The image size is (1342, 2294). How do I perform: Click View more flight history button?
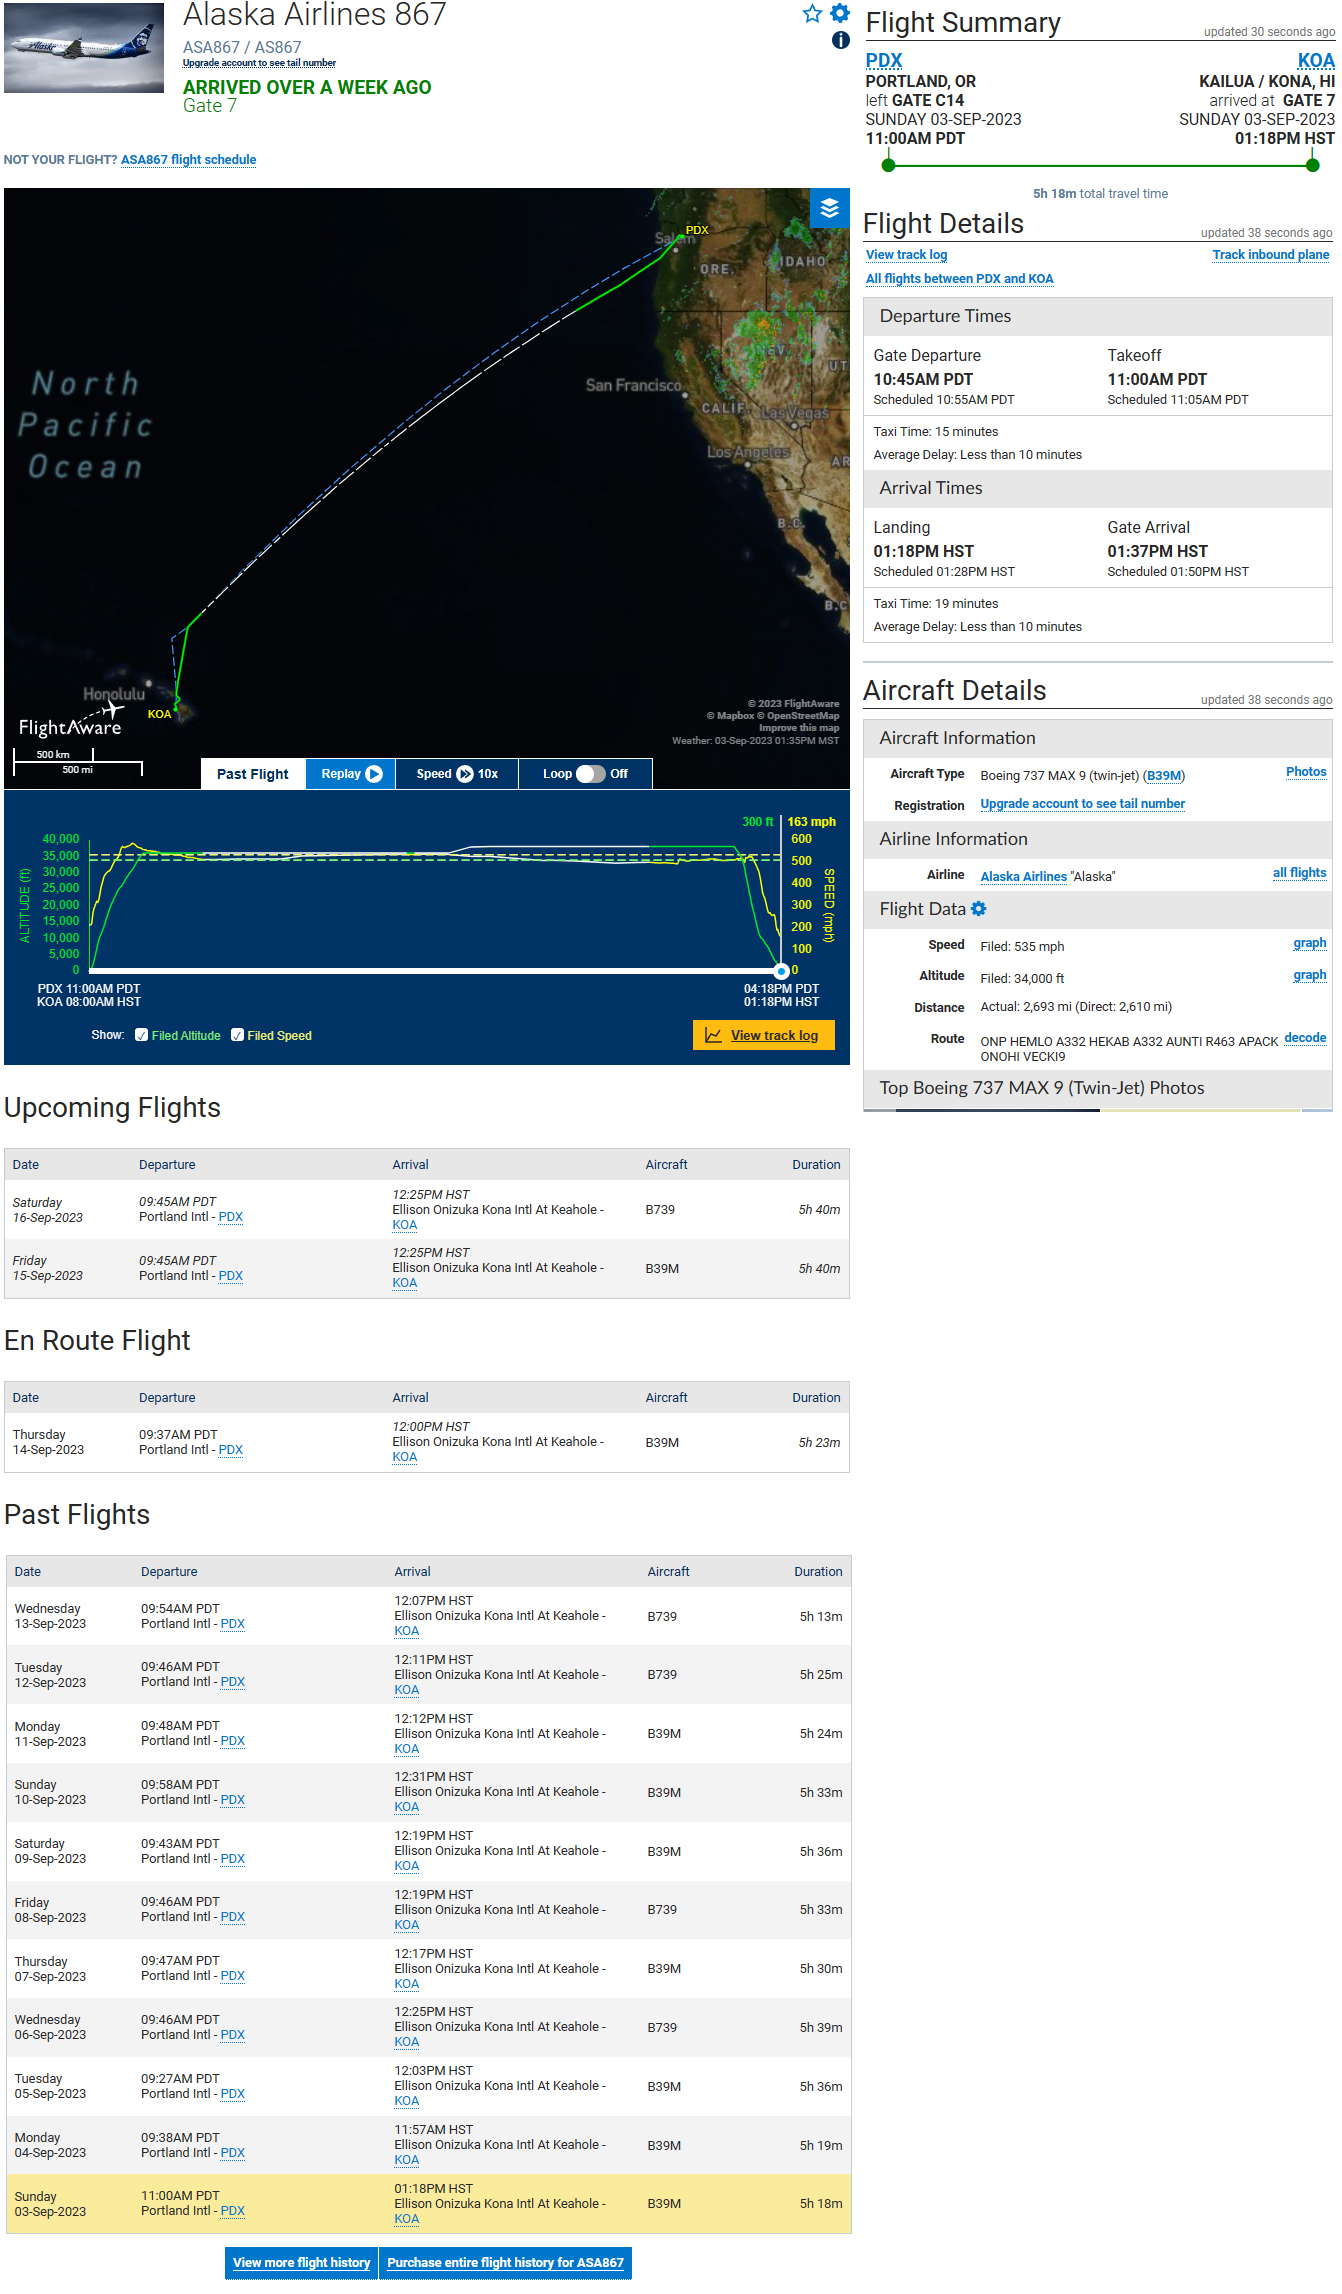point(301,2262)
